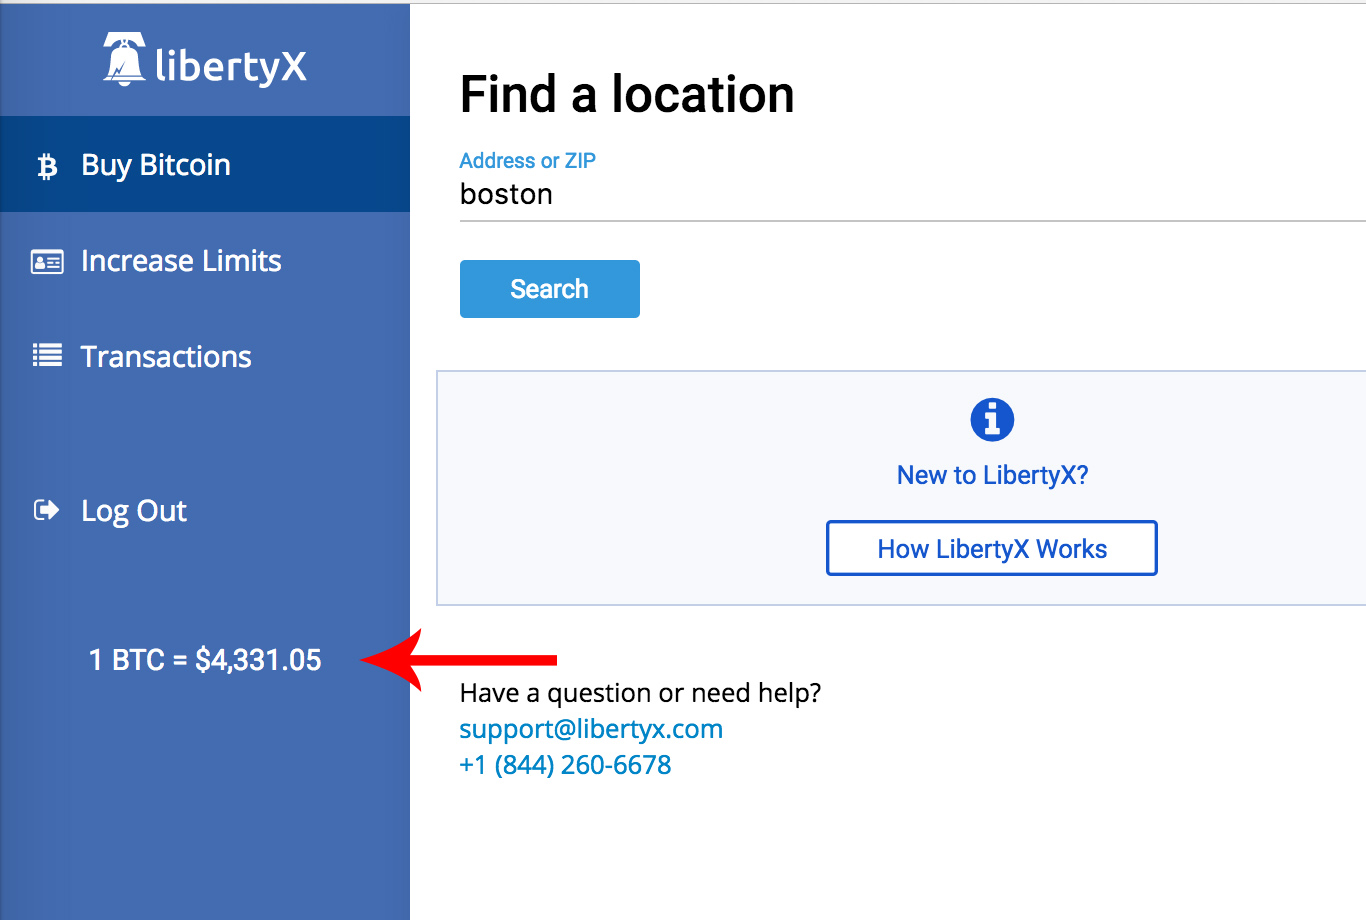
Task: Click the +1 (844) 260-6678 phone link
Action: point(565,765)
